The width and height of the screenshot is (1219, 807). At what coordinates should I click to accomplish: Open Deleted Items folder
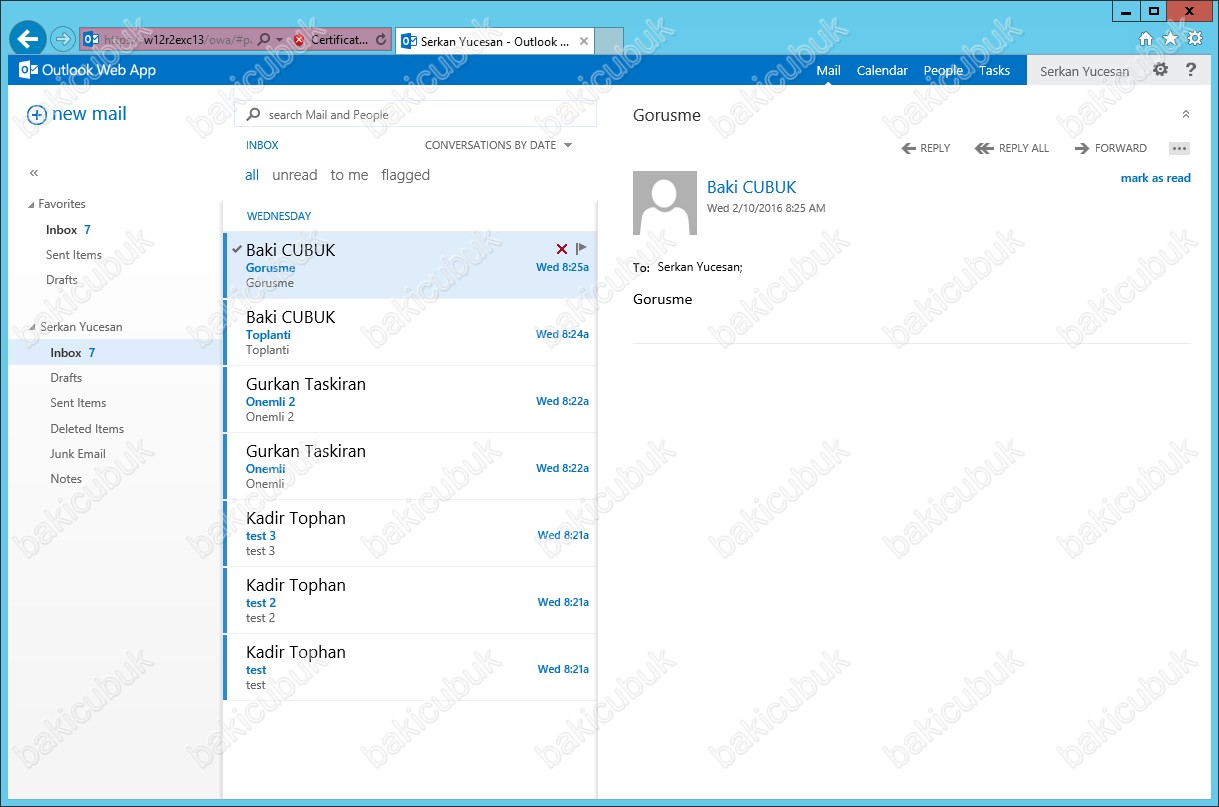pyautogui.click(x=87, y=429)
